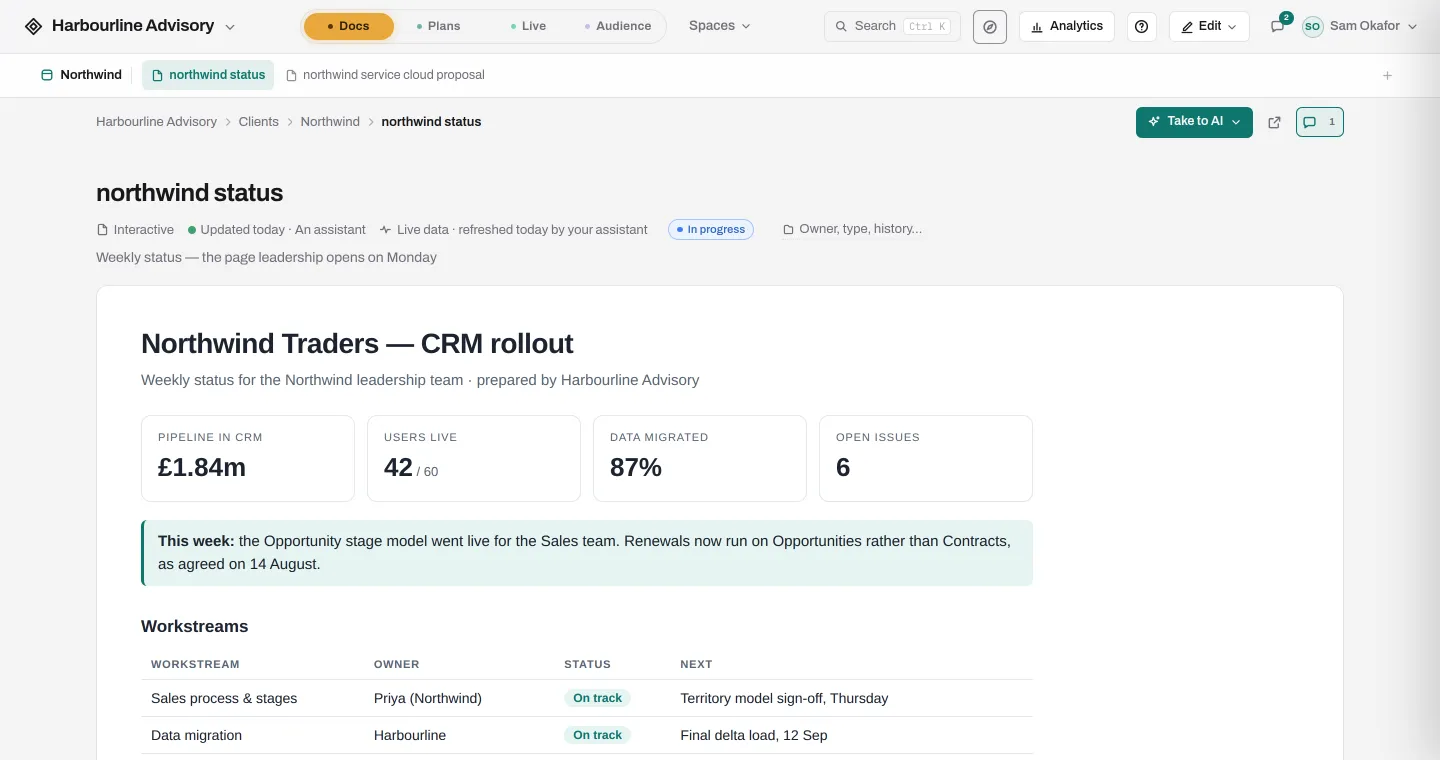
Task: Select the Northwind space tab
Action: 81,75
